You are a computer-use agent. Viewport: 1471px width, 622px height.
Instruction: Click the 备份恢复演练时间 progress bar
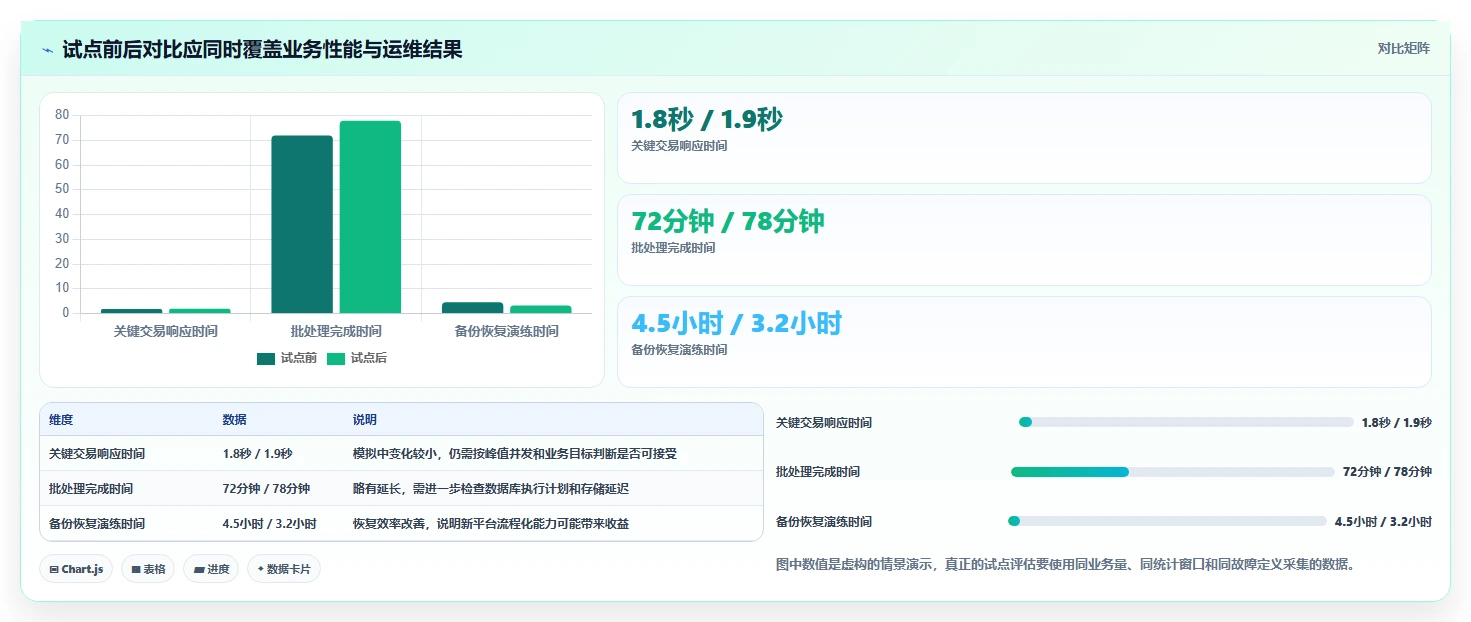[1167, 521]
